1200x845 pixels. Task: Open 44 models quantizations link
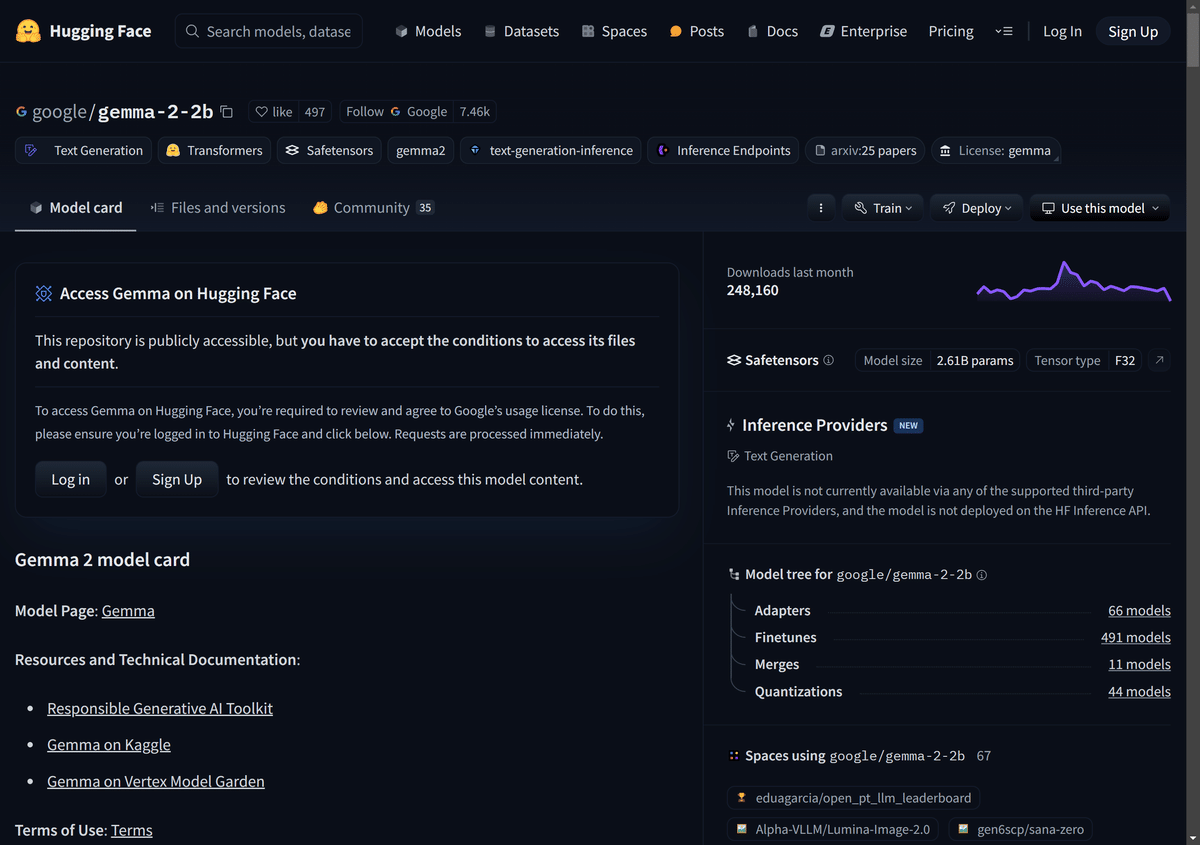1139,691
